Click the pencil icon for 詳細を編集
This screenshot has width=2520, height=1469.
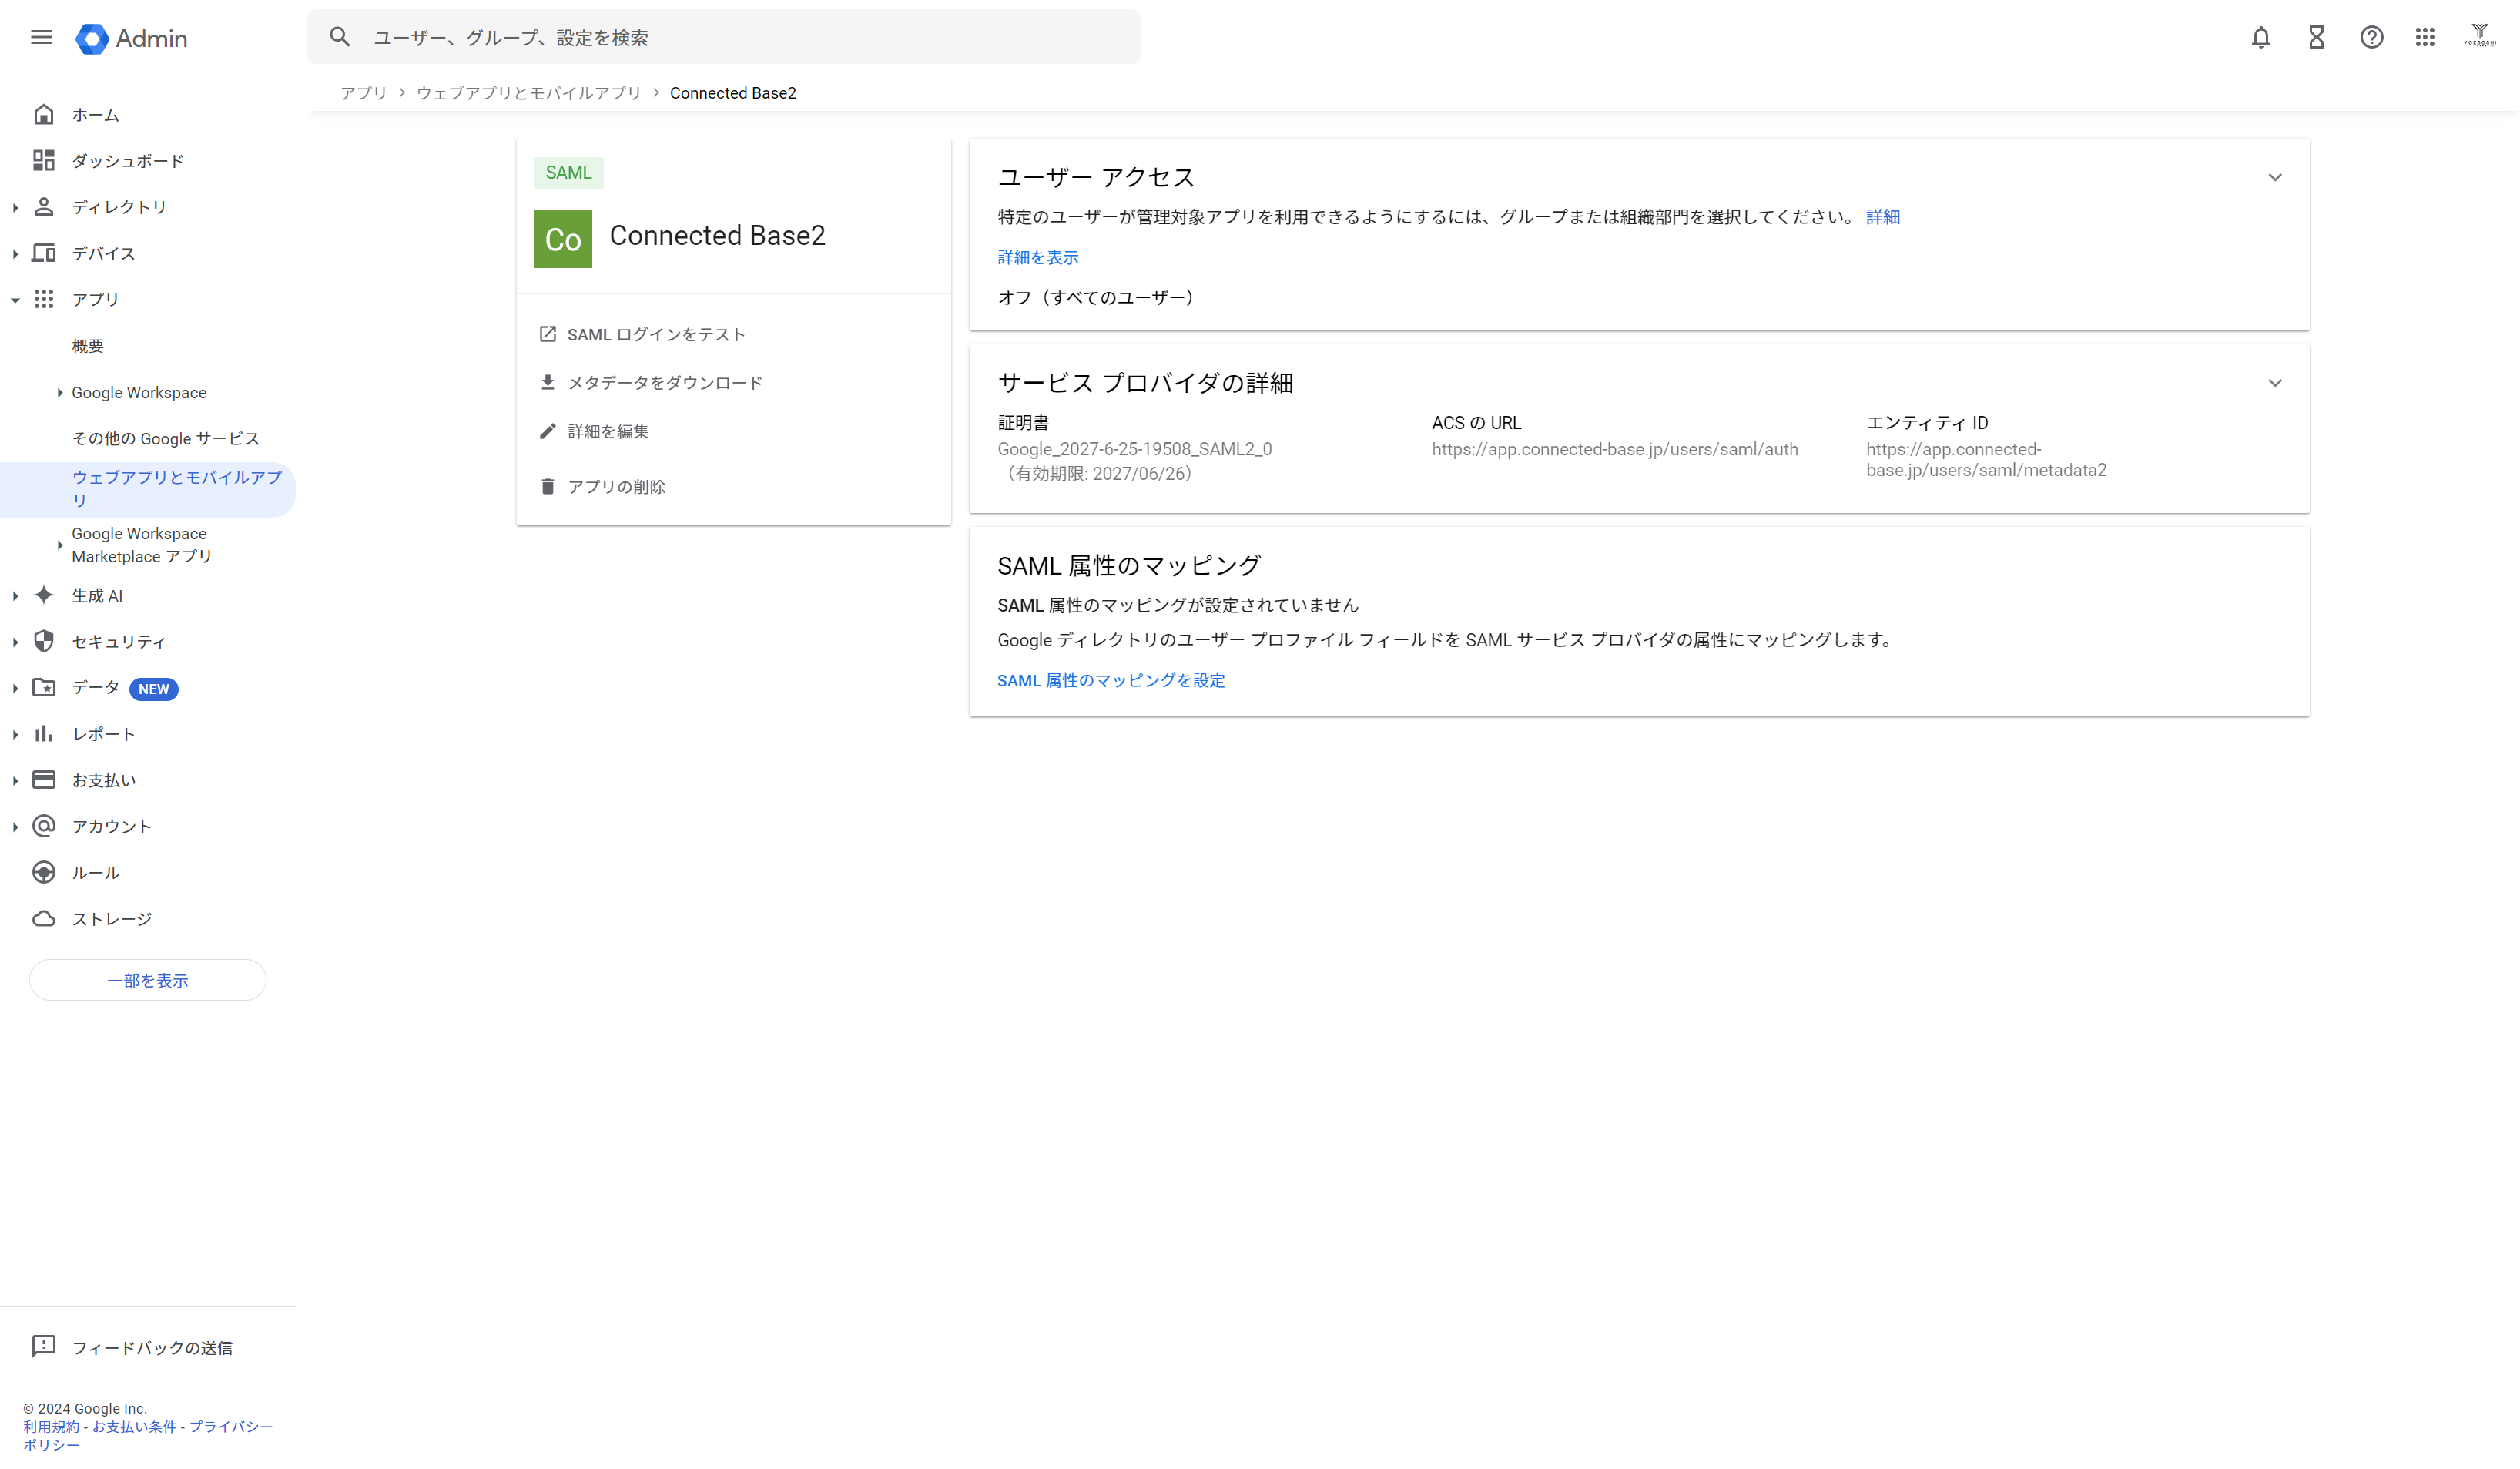click(x=547, y=431)
